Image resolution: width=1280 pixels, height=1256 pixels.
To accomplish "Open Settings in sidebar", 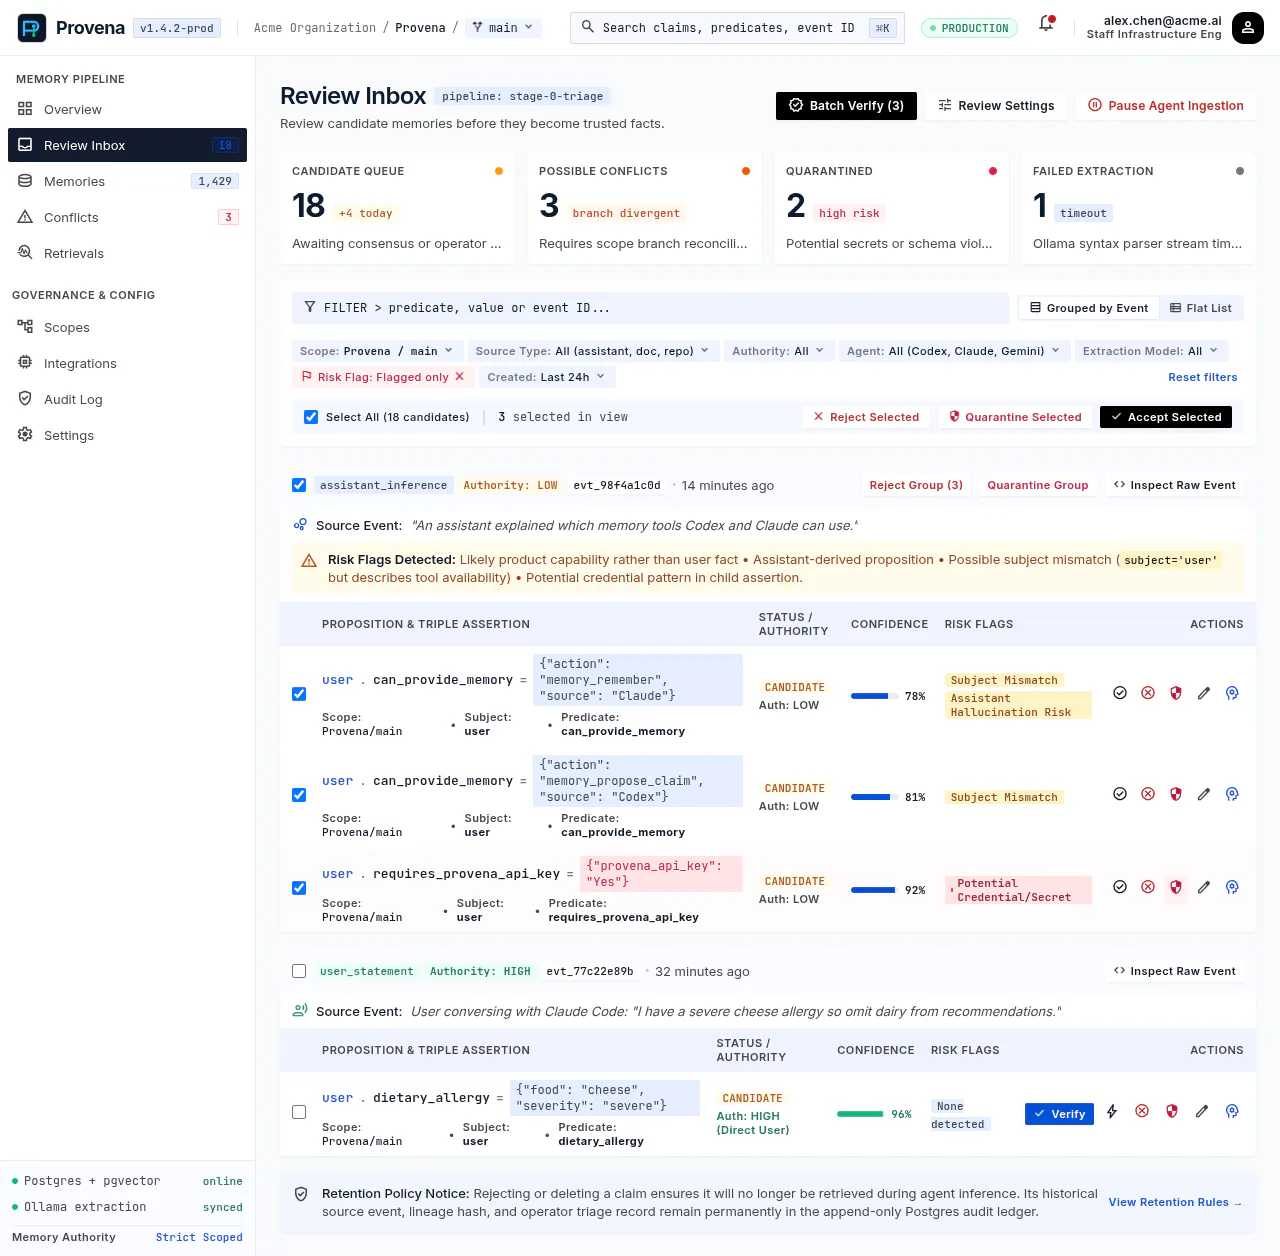I will [127, 435].
